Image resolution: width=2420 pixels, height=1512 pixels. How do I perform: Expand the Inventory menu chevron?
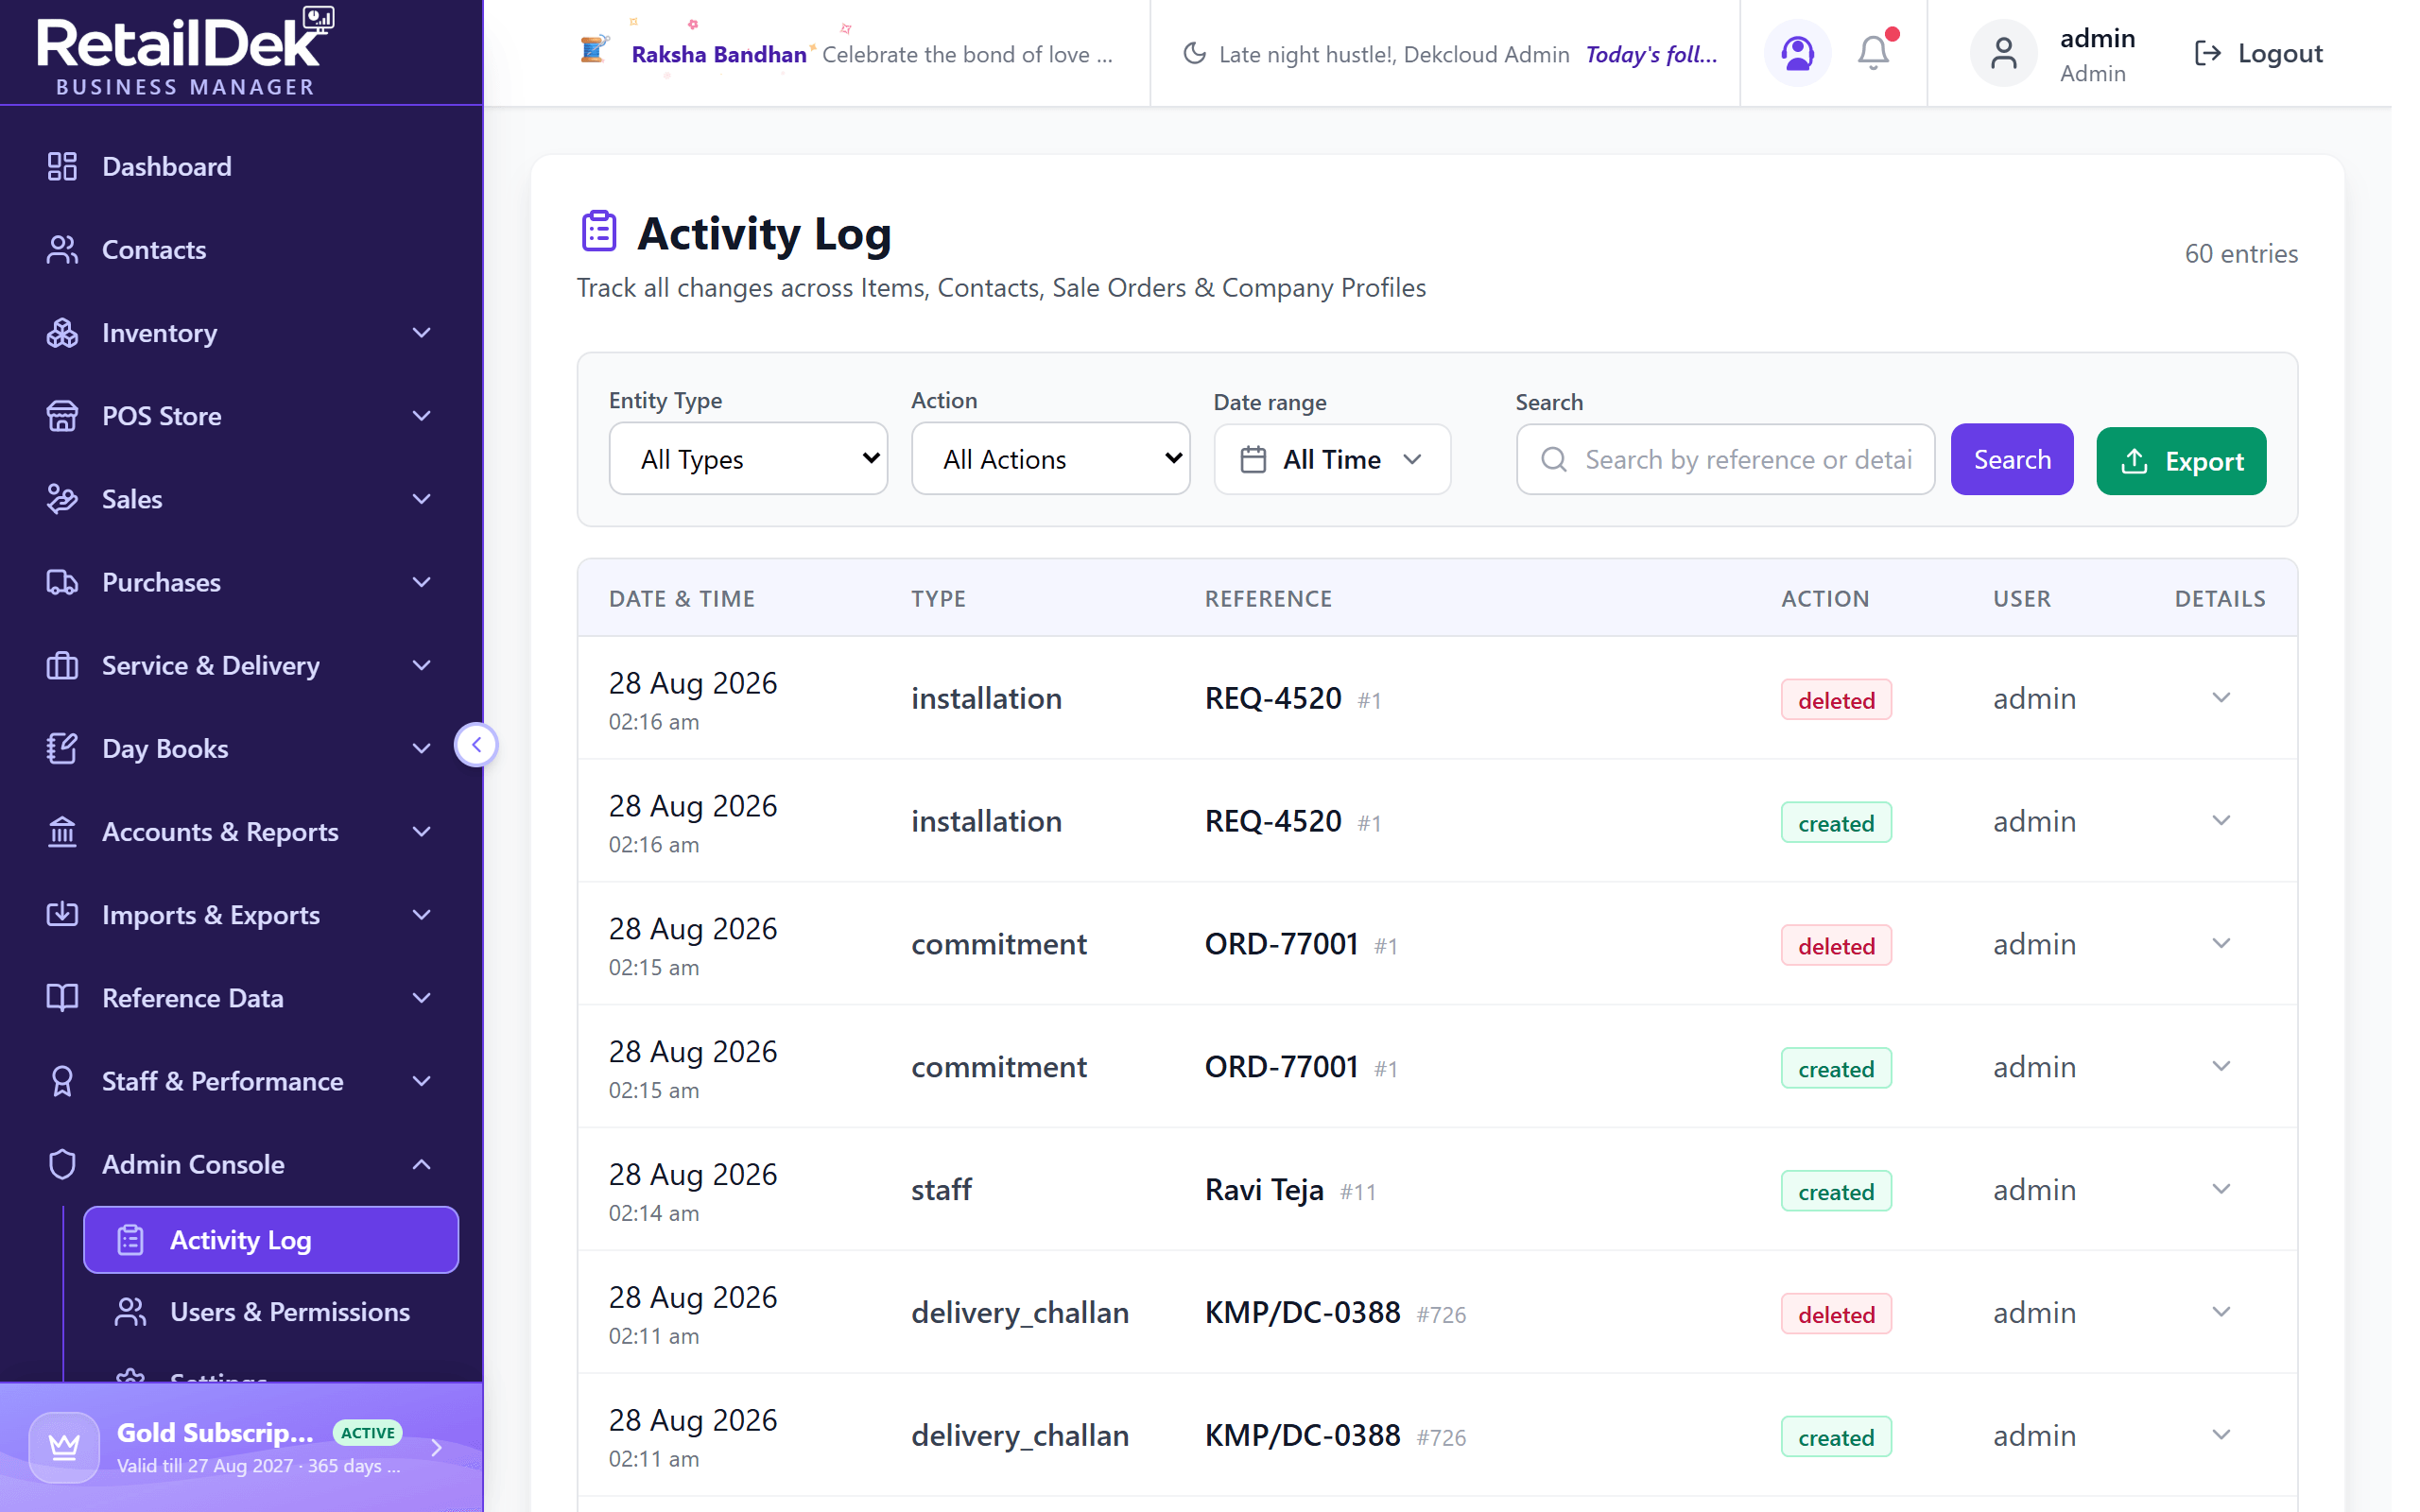click(422, 332)
